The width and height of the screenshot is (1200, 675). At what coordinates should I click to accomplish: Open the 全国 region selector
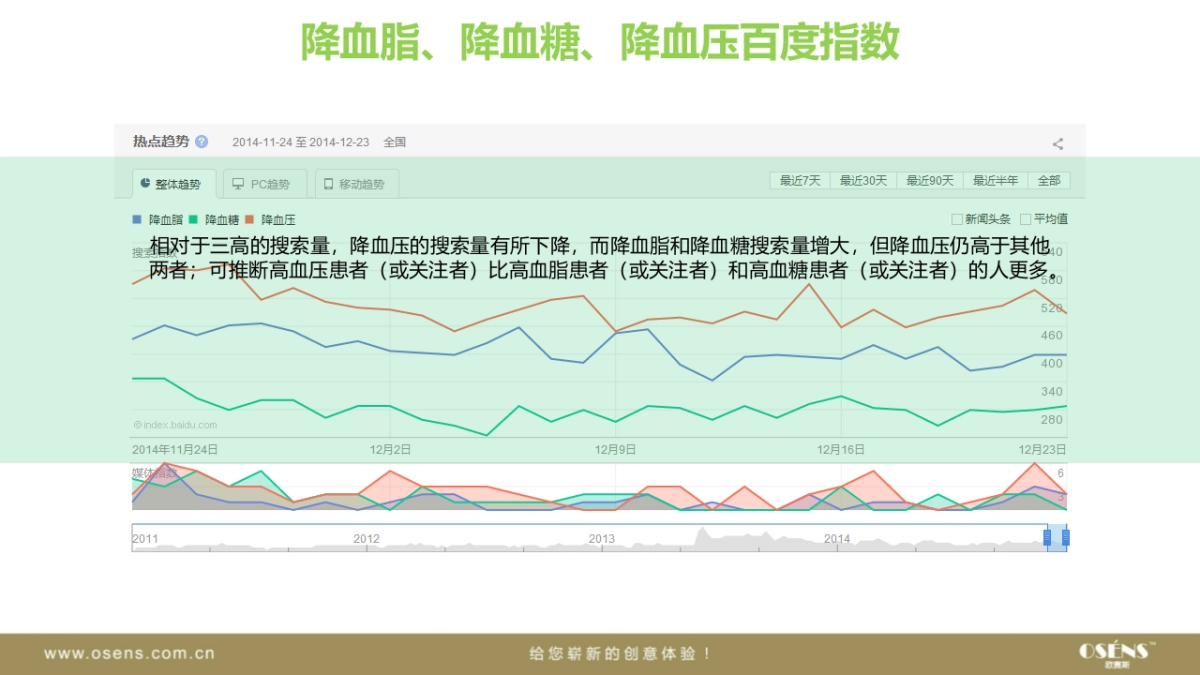[x=394, y=142]
